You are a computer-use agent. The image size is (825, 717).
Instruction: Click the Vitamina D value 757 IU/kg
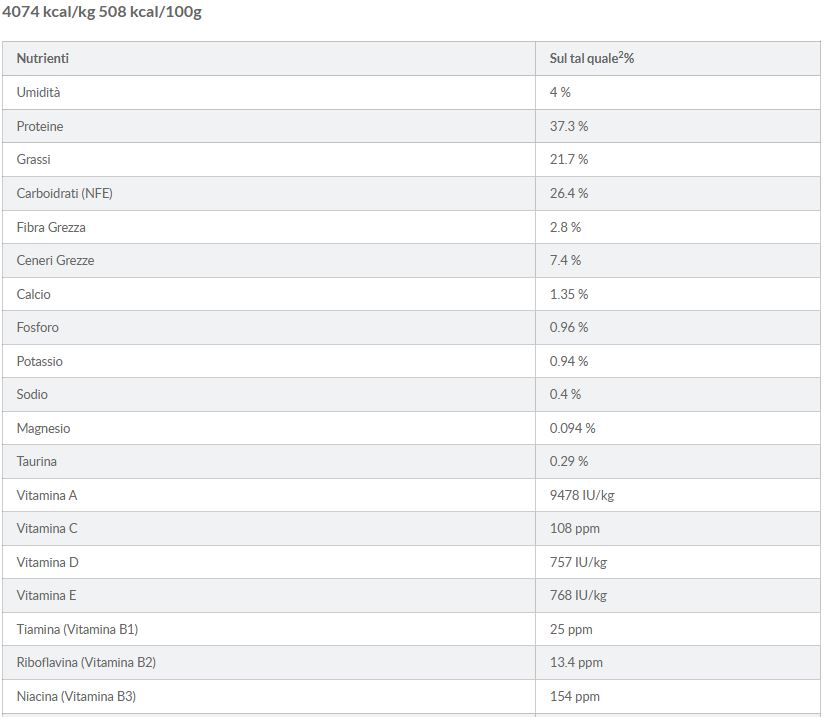[x=578, y=562]
